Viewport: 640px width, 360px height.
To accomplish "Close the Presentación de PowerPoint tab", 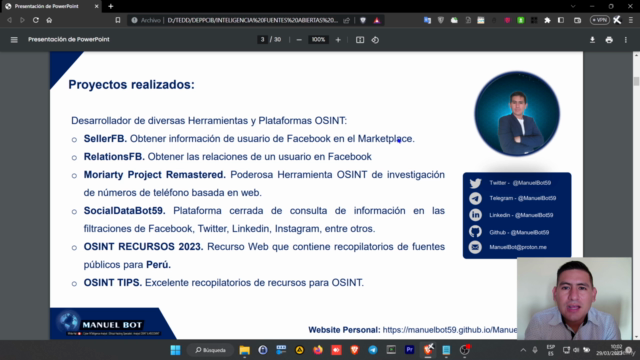I will coord(96,6).
